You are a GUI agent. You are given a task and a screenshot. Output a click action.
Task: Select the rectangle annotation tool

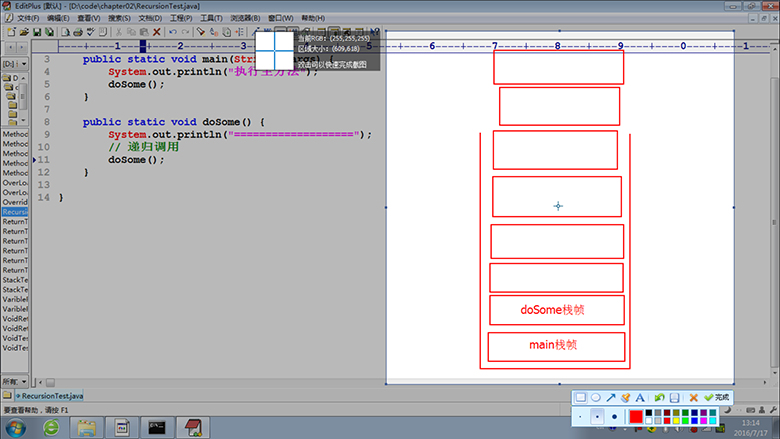[581, 397]
